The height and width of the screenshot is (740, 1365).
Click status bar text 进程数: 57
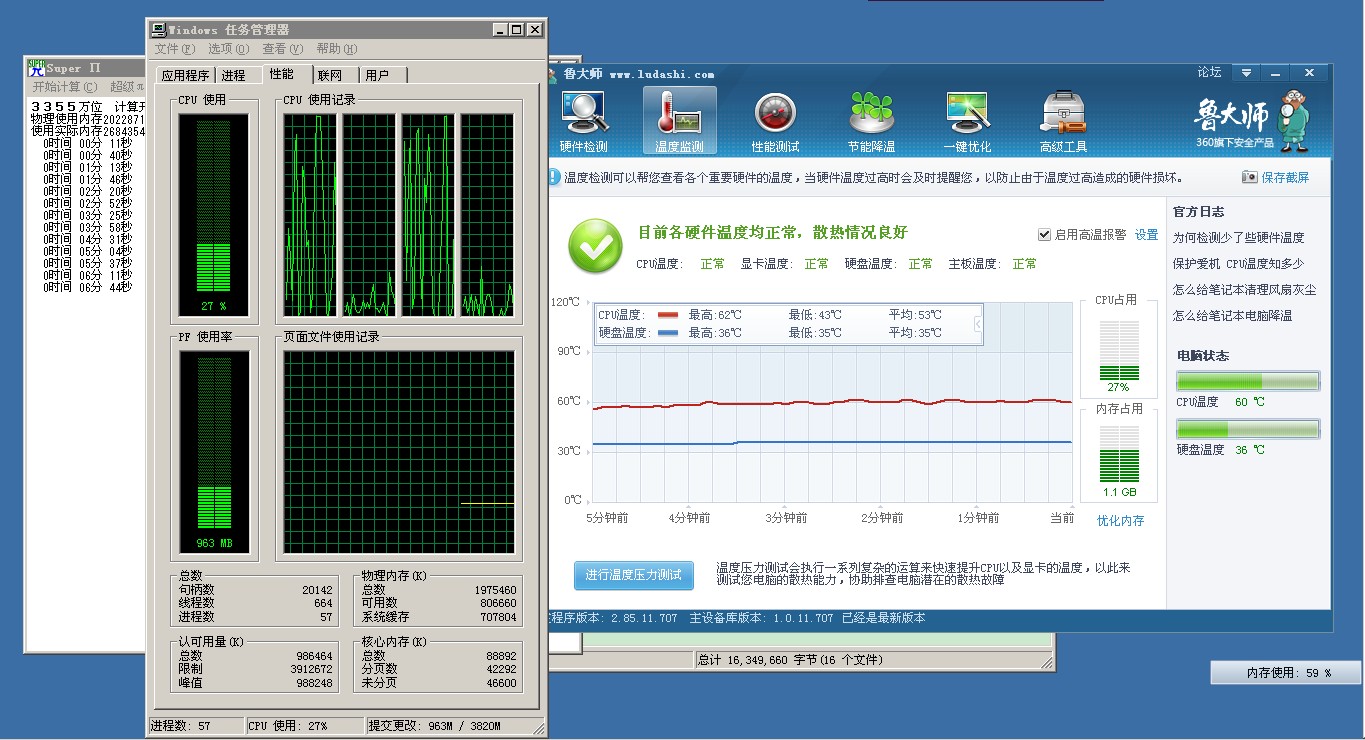tap(181, 726)
